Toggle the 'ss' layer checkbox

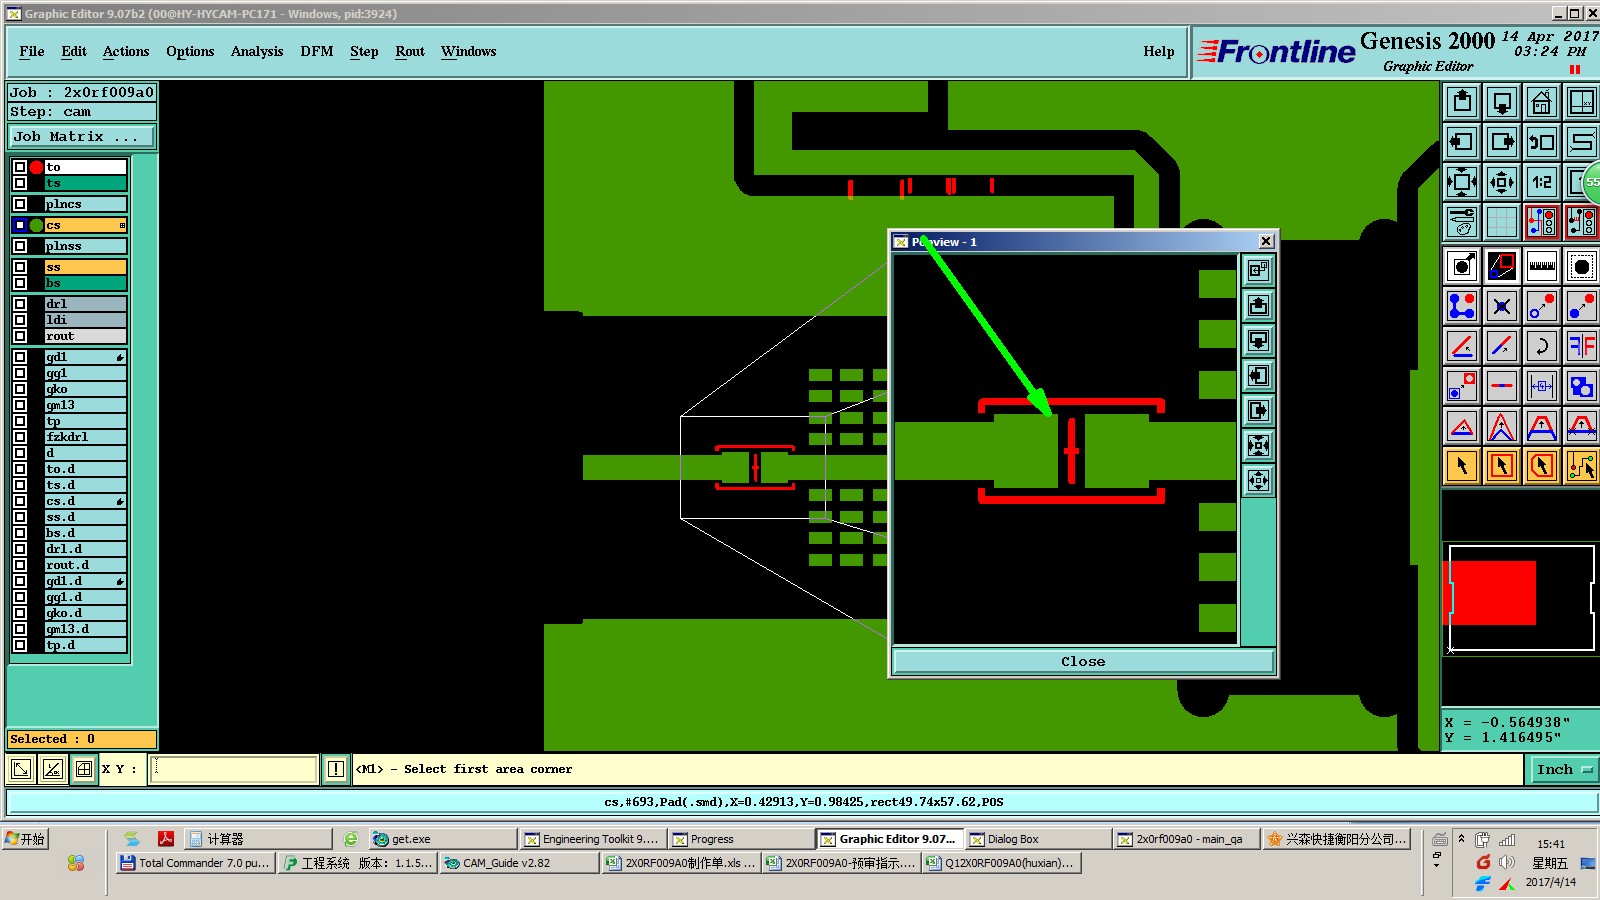[20, 267]
